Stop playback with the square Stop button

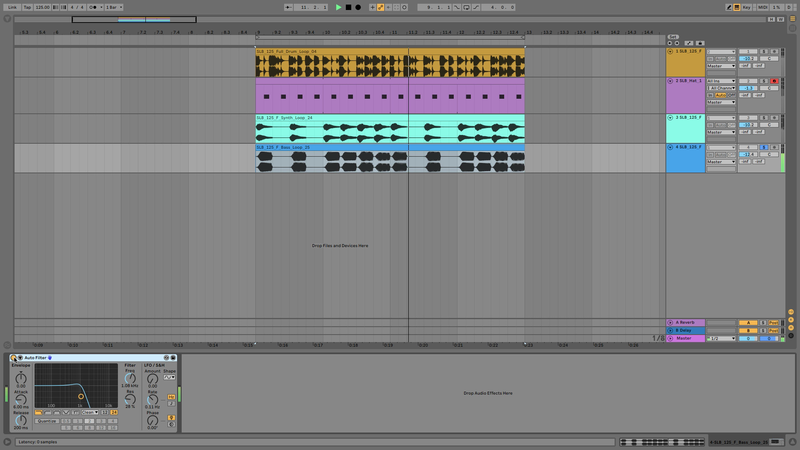(348, 7)
